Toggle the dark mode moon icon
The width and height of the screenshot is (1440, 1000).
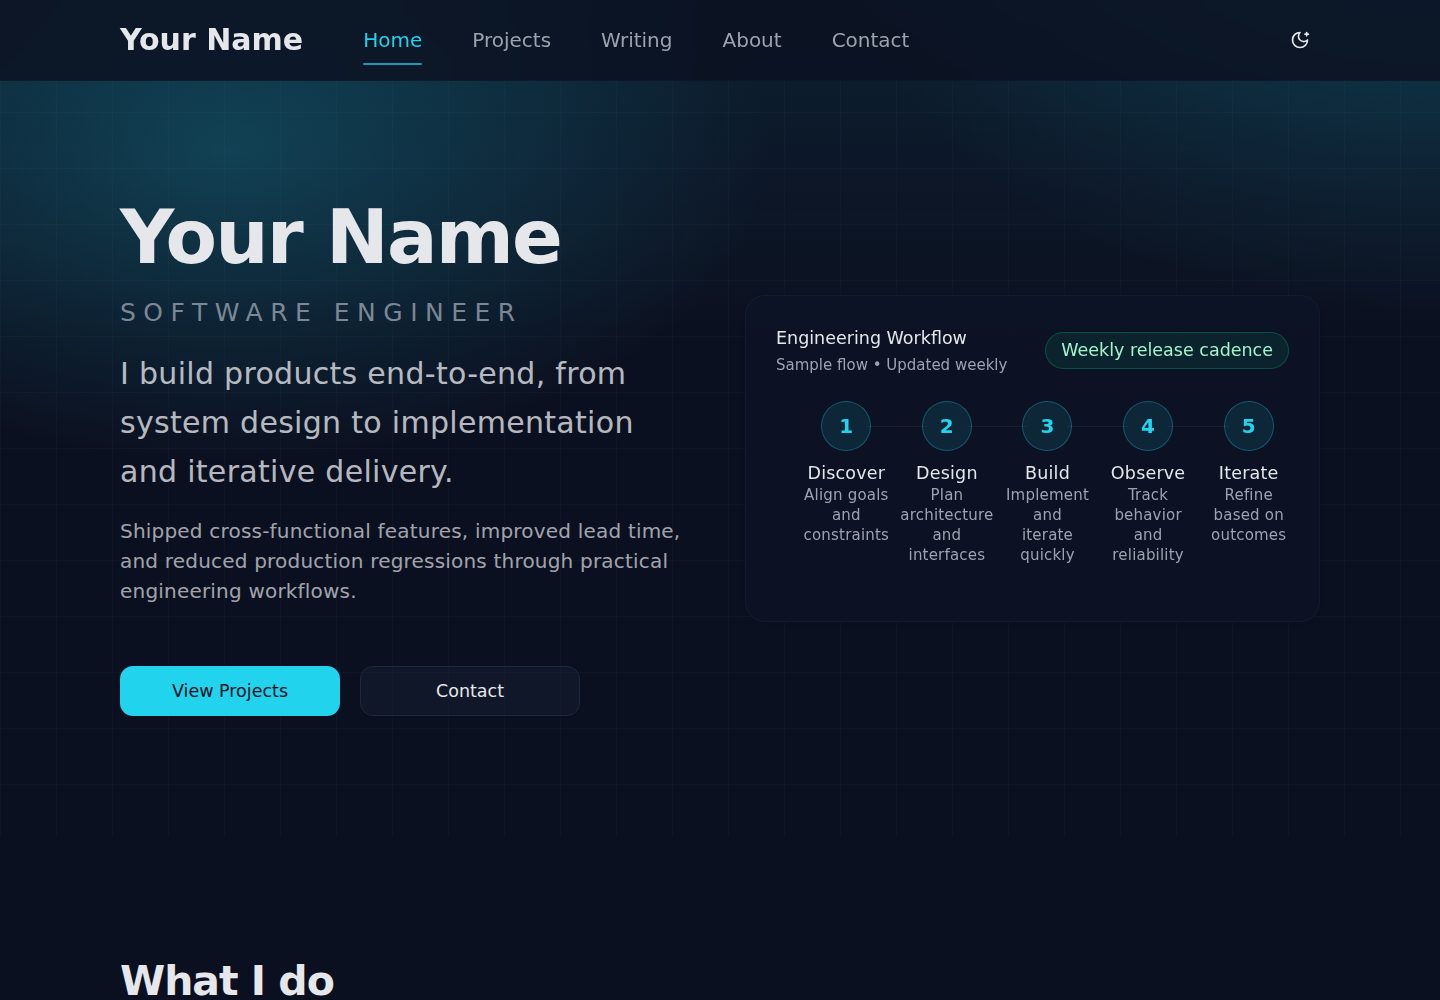pos(1300,40)
